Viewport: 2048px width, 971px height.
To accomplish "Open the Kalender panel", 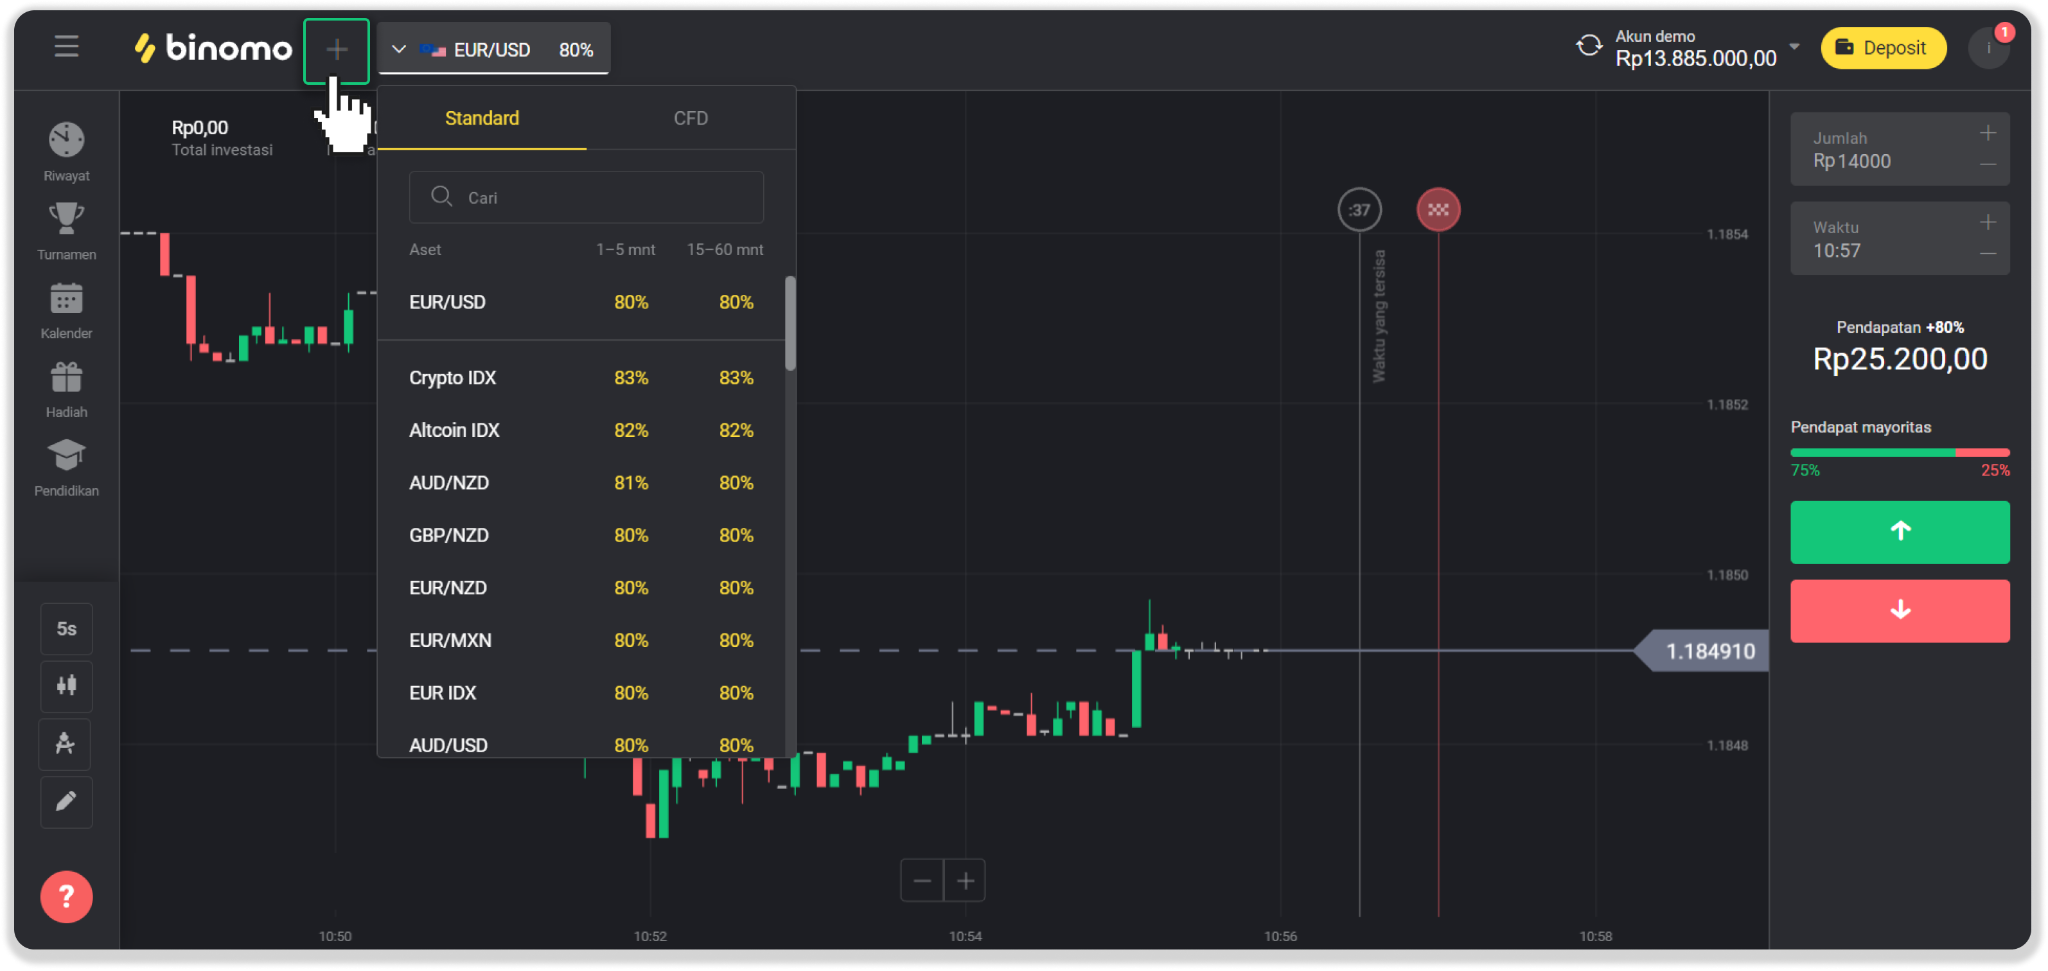I will coord(66,310).
